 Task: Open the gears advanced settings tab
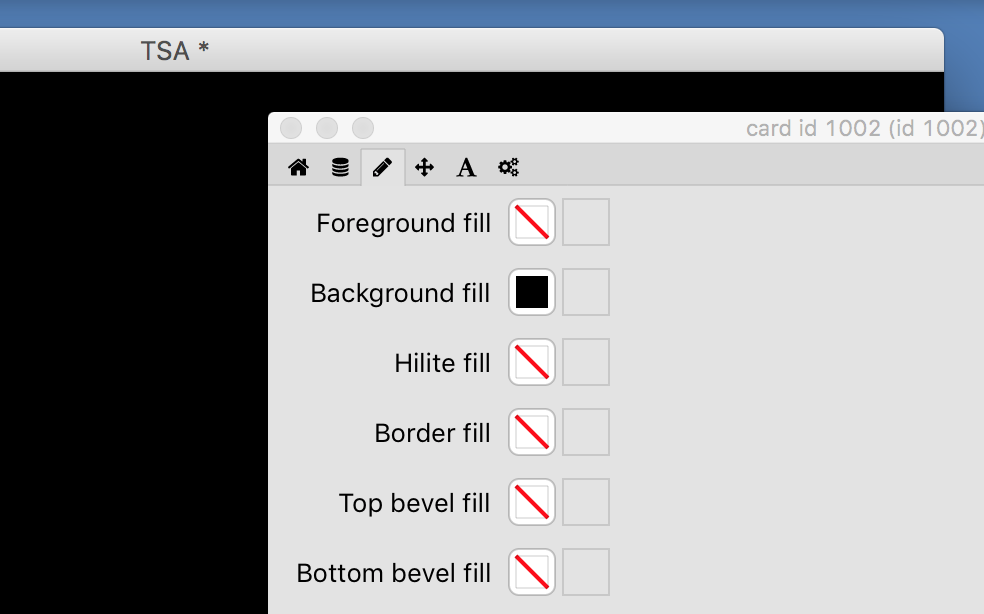508,167
